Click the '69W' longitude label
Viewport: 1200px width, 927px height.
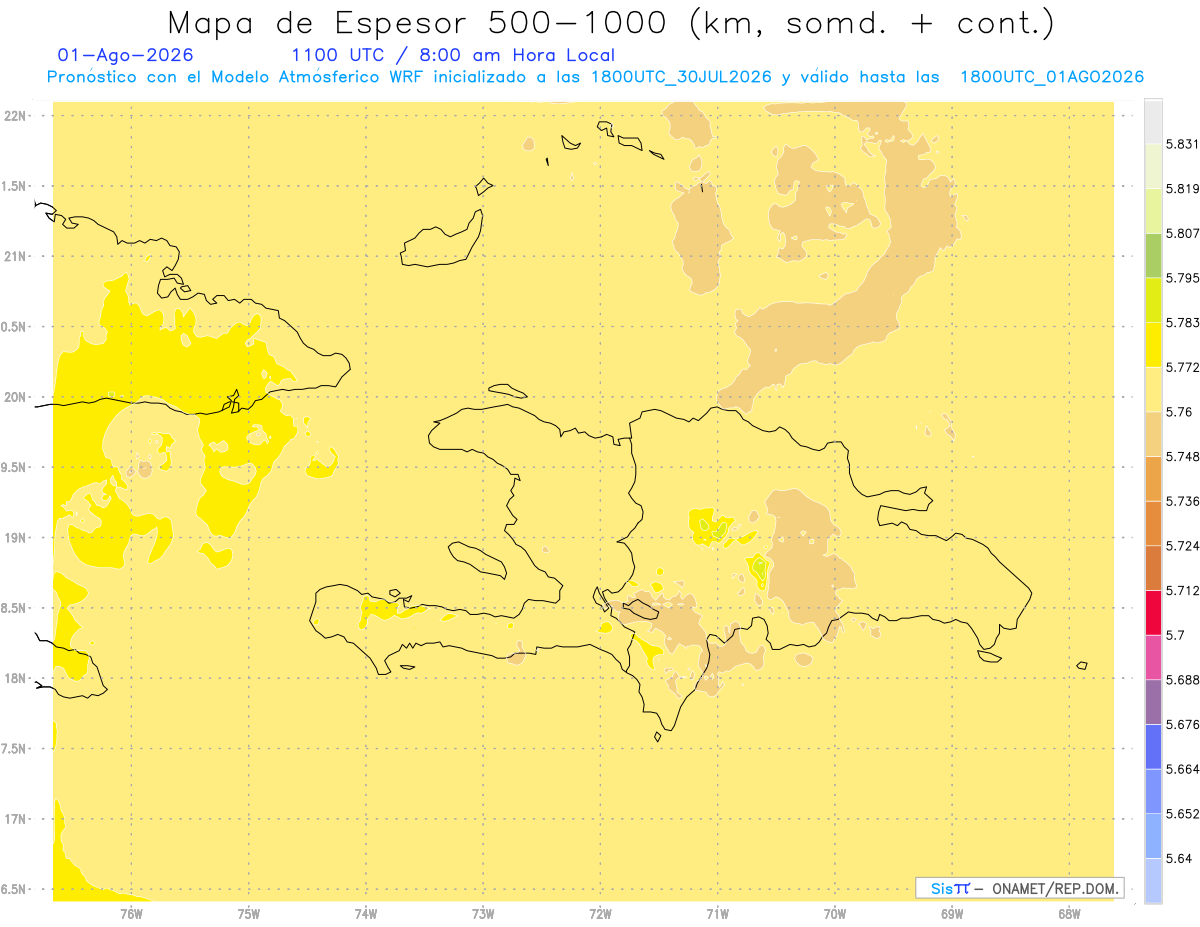[952, 914]
